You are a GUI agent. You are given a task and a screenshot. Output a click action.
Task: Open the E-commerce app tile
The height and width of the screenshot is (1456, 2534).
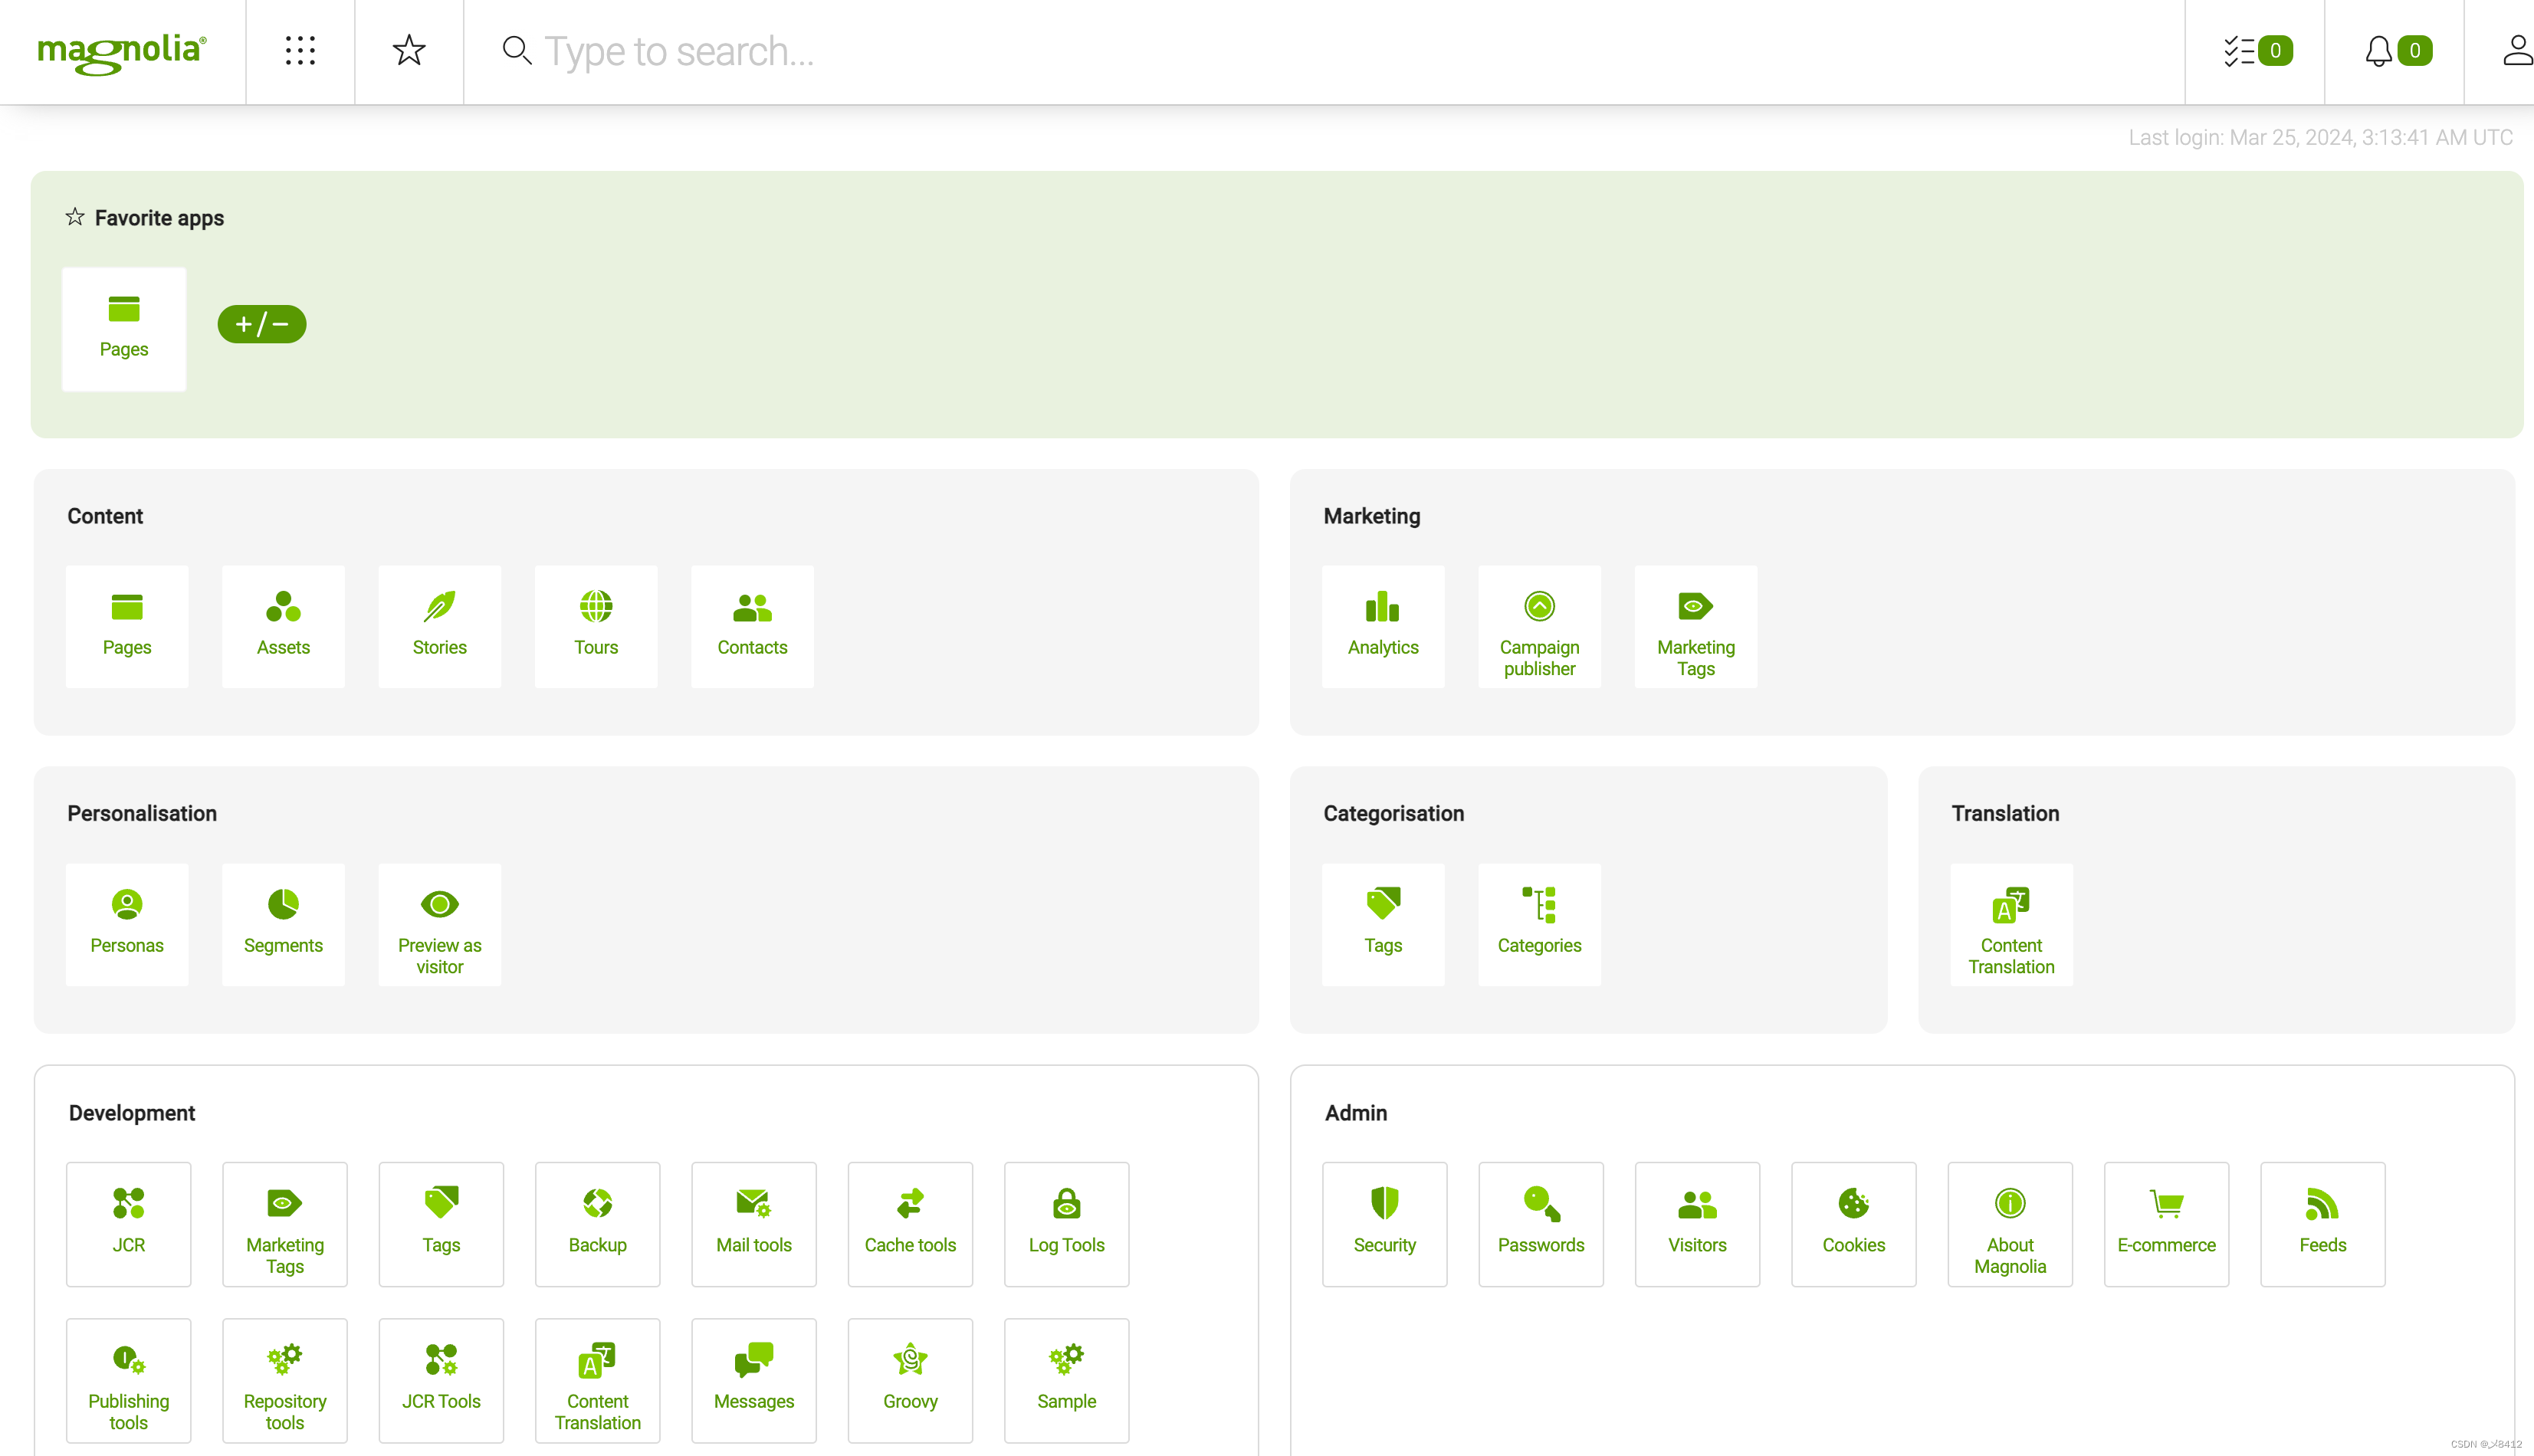[2166, 1223]
